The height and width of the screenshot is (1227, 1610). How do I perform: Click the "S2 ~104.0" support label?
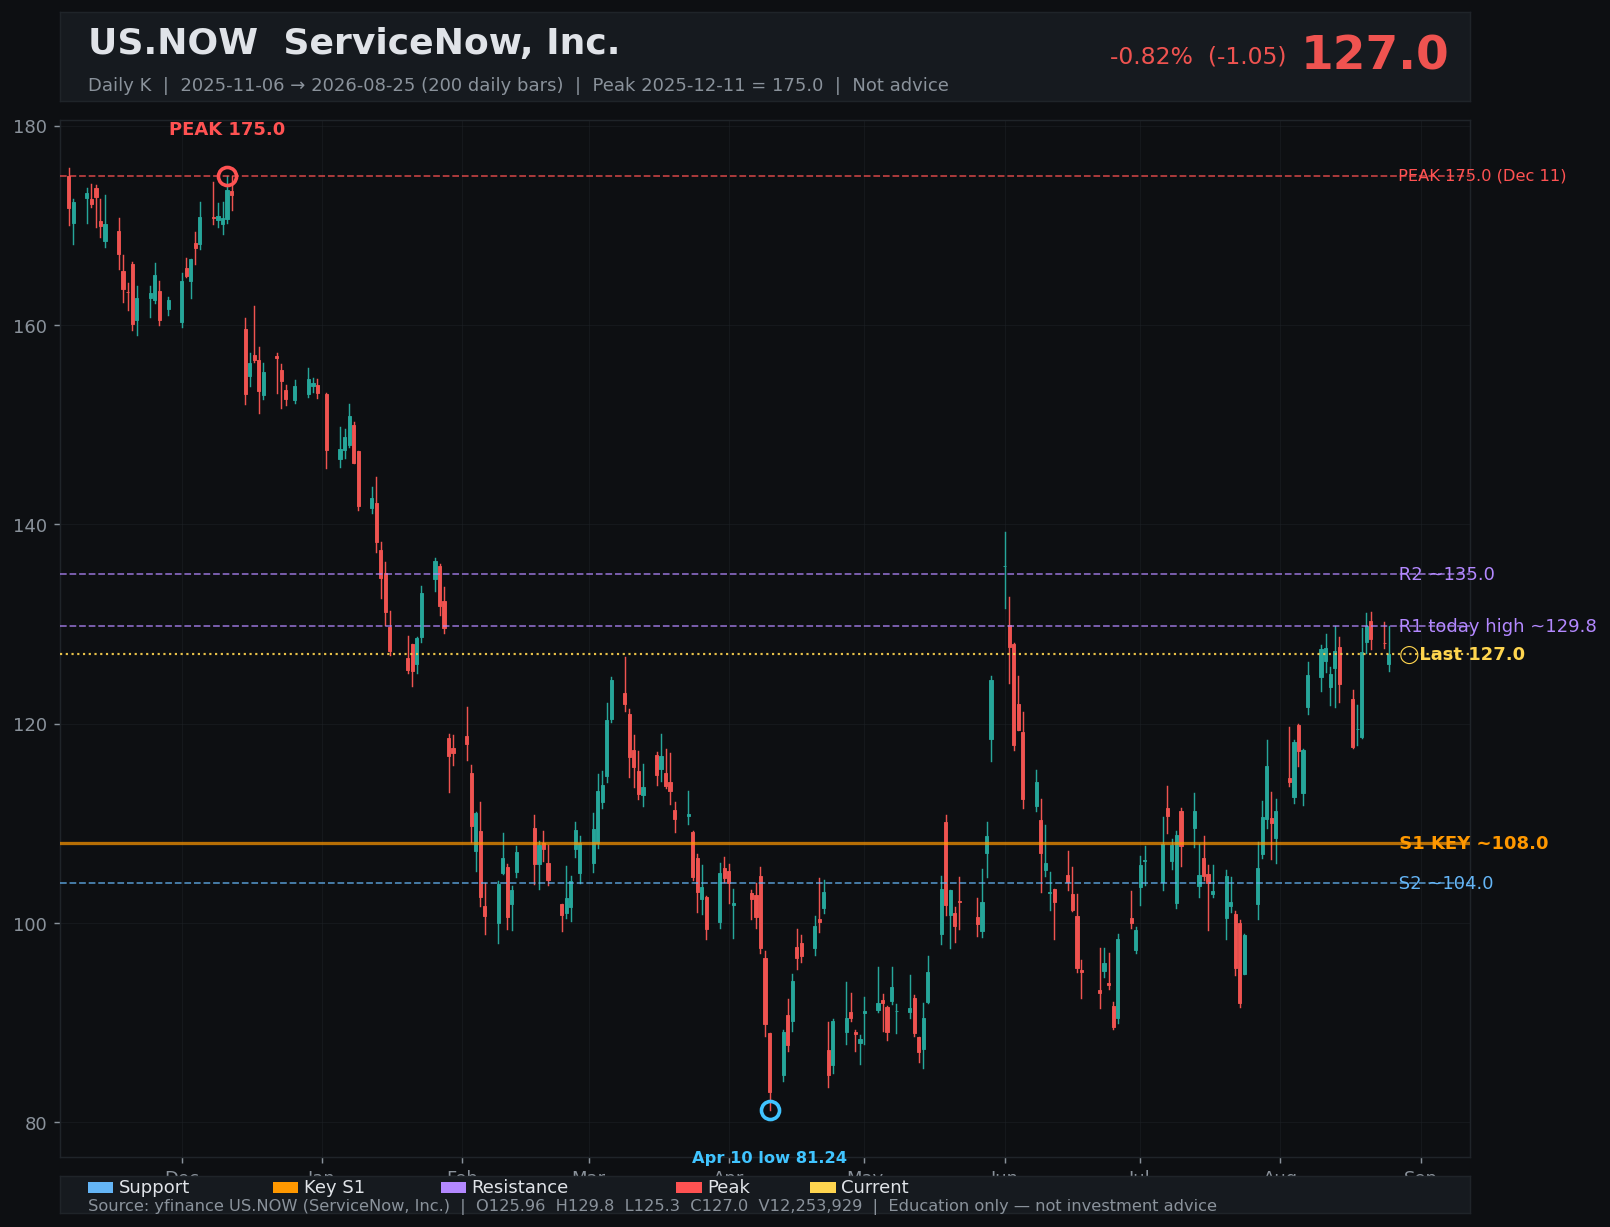point(1445,883)
